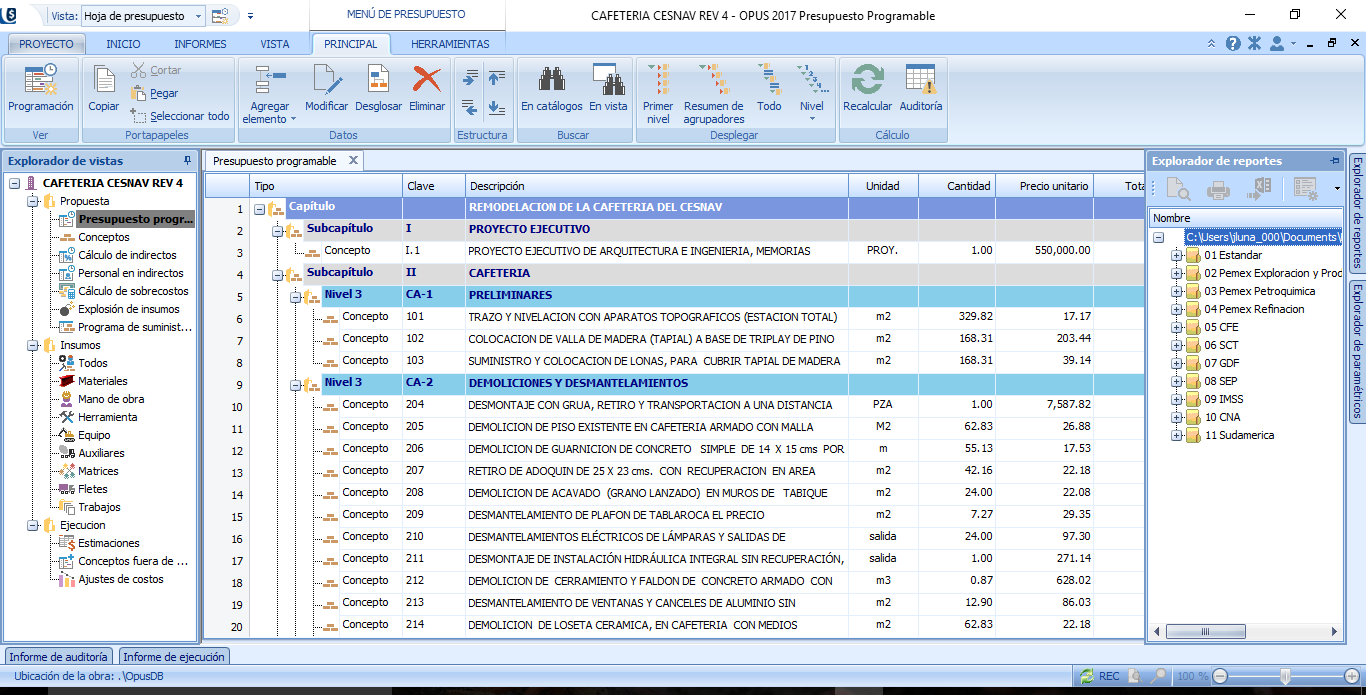
Task: Click Primer nivel display icon
Action: pos(658,80)
